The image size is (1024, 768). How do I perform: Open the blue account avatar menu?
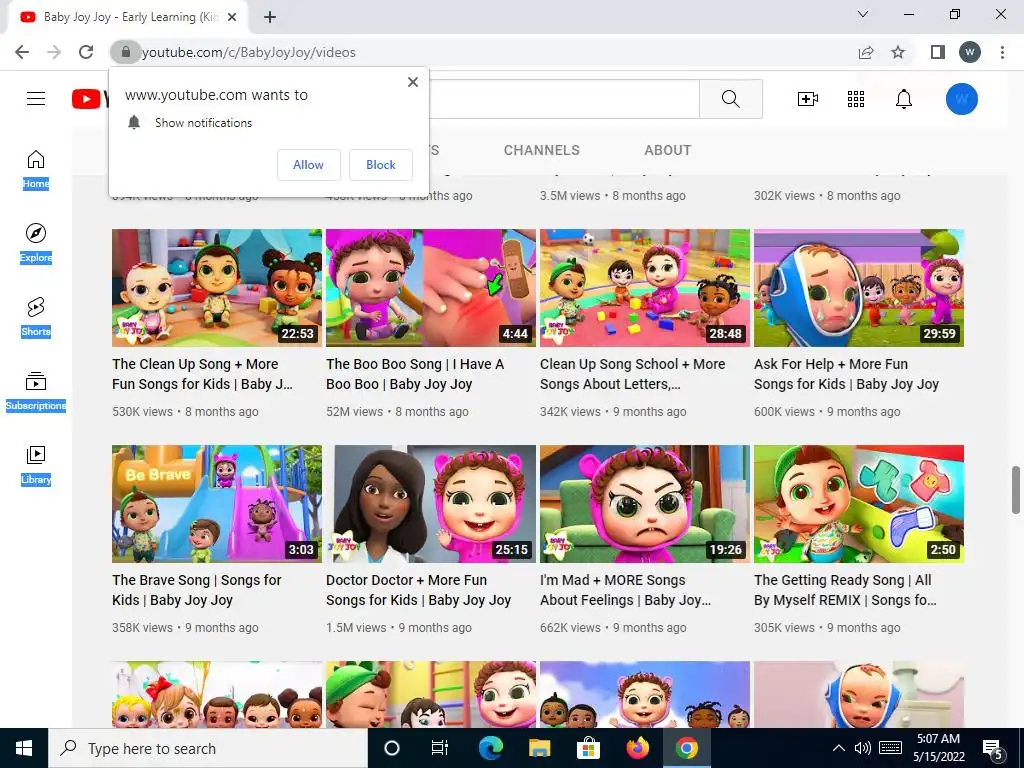pyautogui.click(x=961, y=99)
